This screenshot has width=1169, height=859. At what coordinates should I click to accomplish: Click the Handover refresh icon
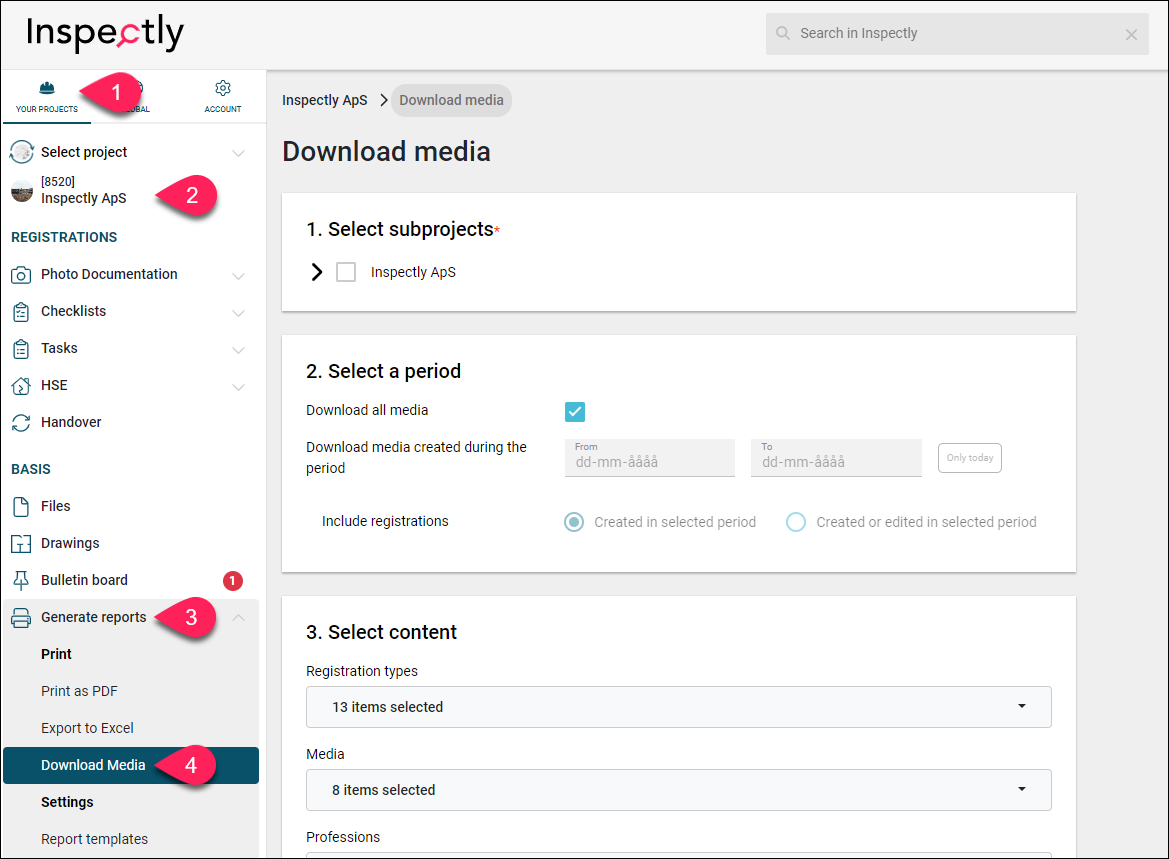(x=21, y=423)
